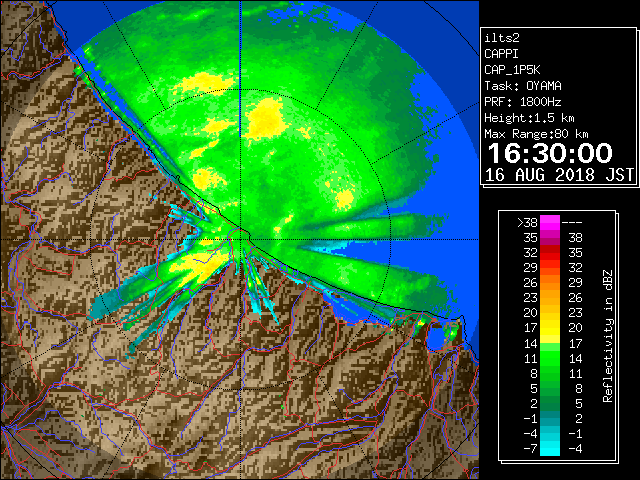Click the vertical "Reflectivity in dBZ" legend title
640x480 pixels.
point(608,336)
